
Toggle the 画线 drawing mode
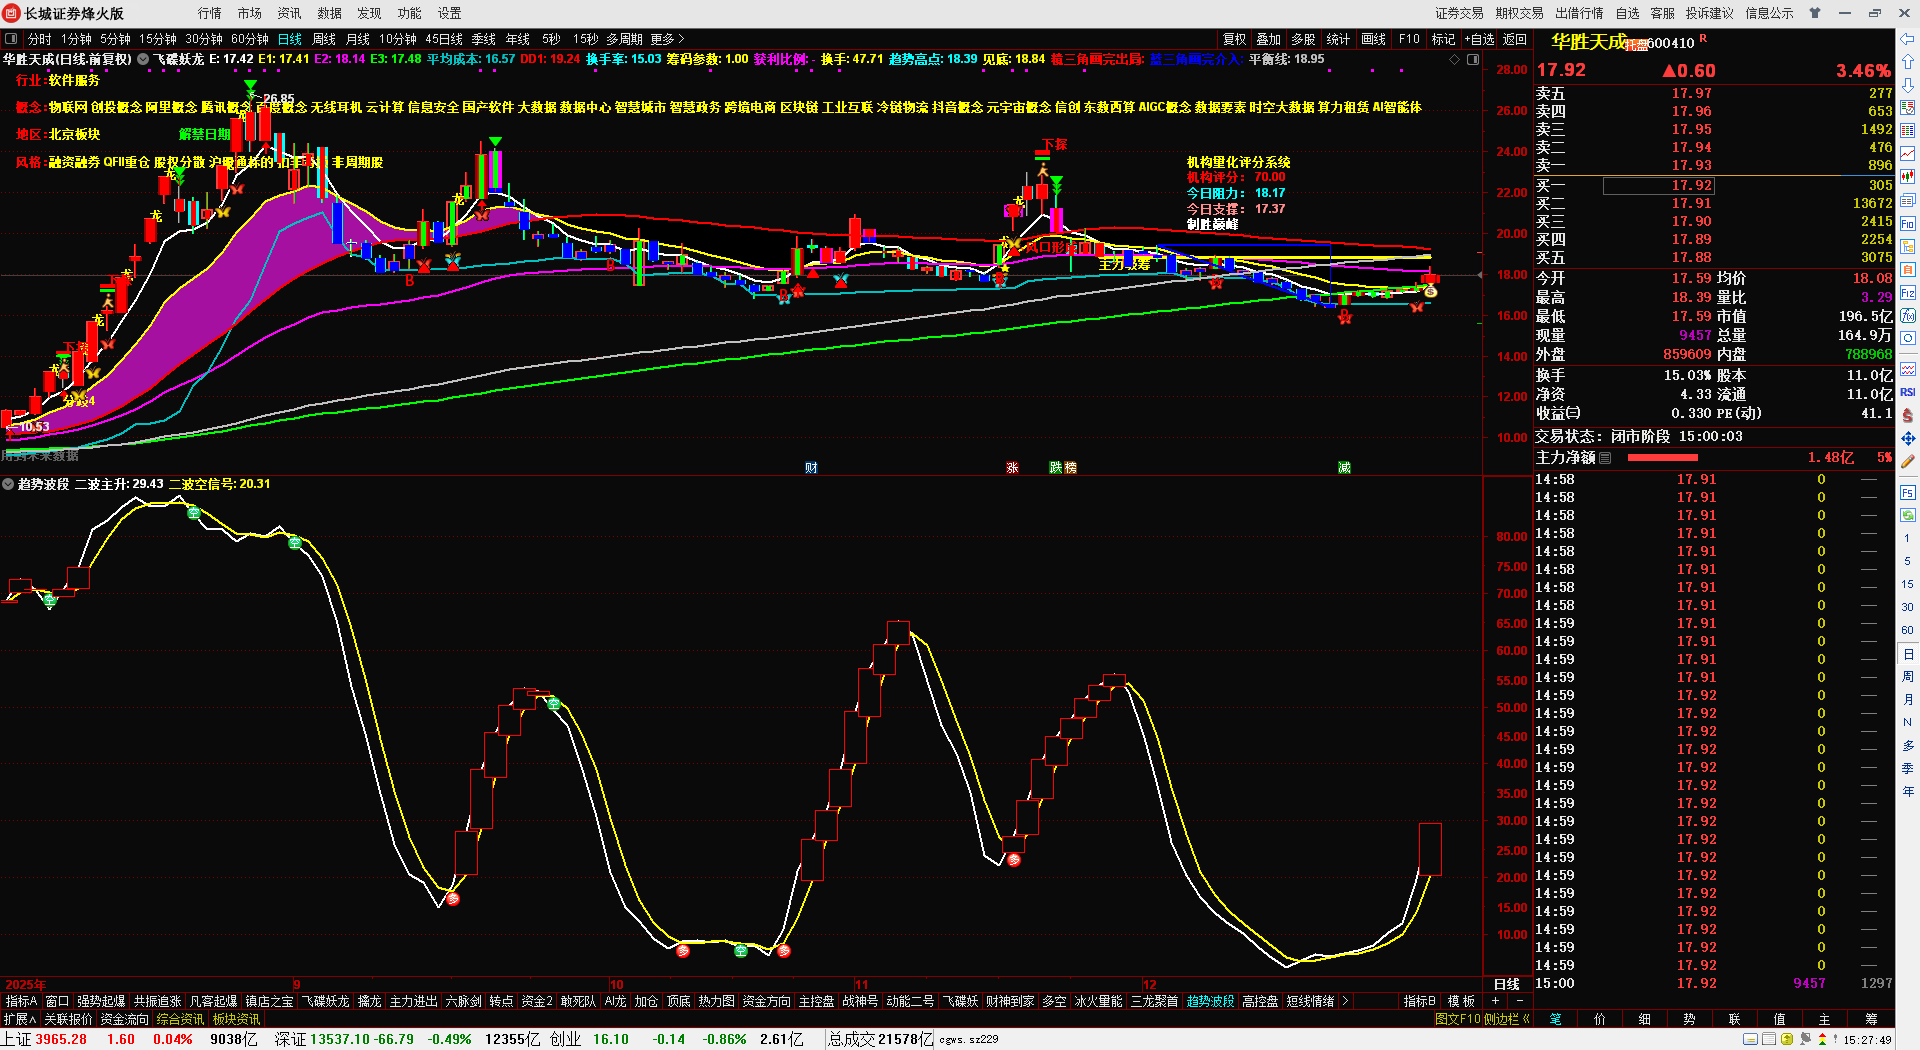point(1374,39)
